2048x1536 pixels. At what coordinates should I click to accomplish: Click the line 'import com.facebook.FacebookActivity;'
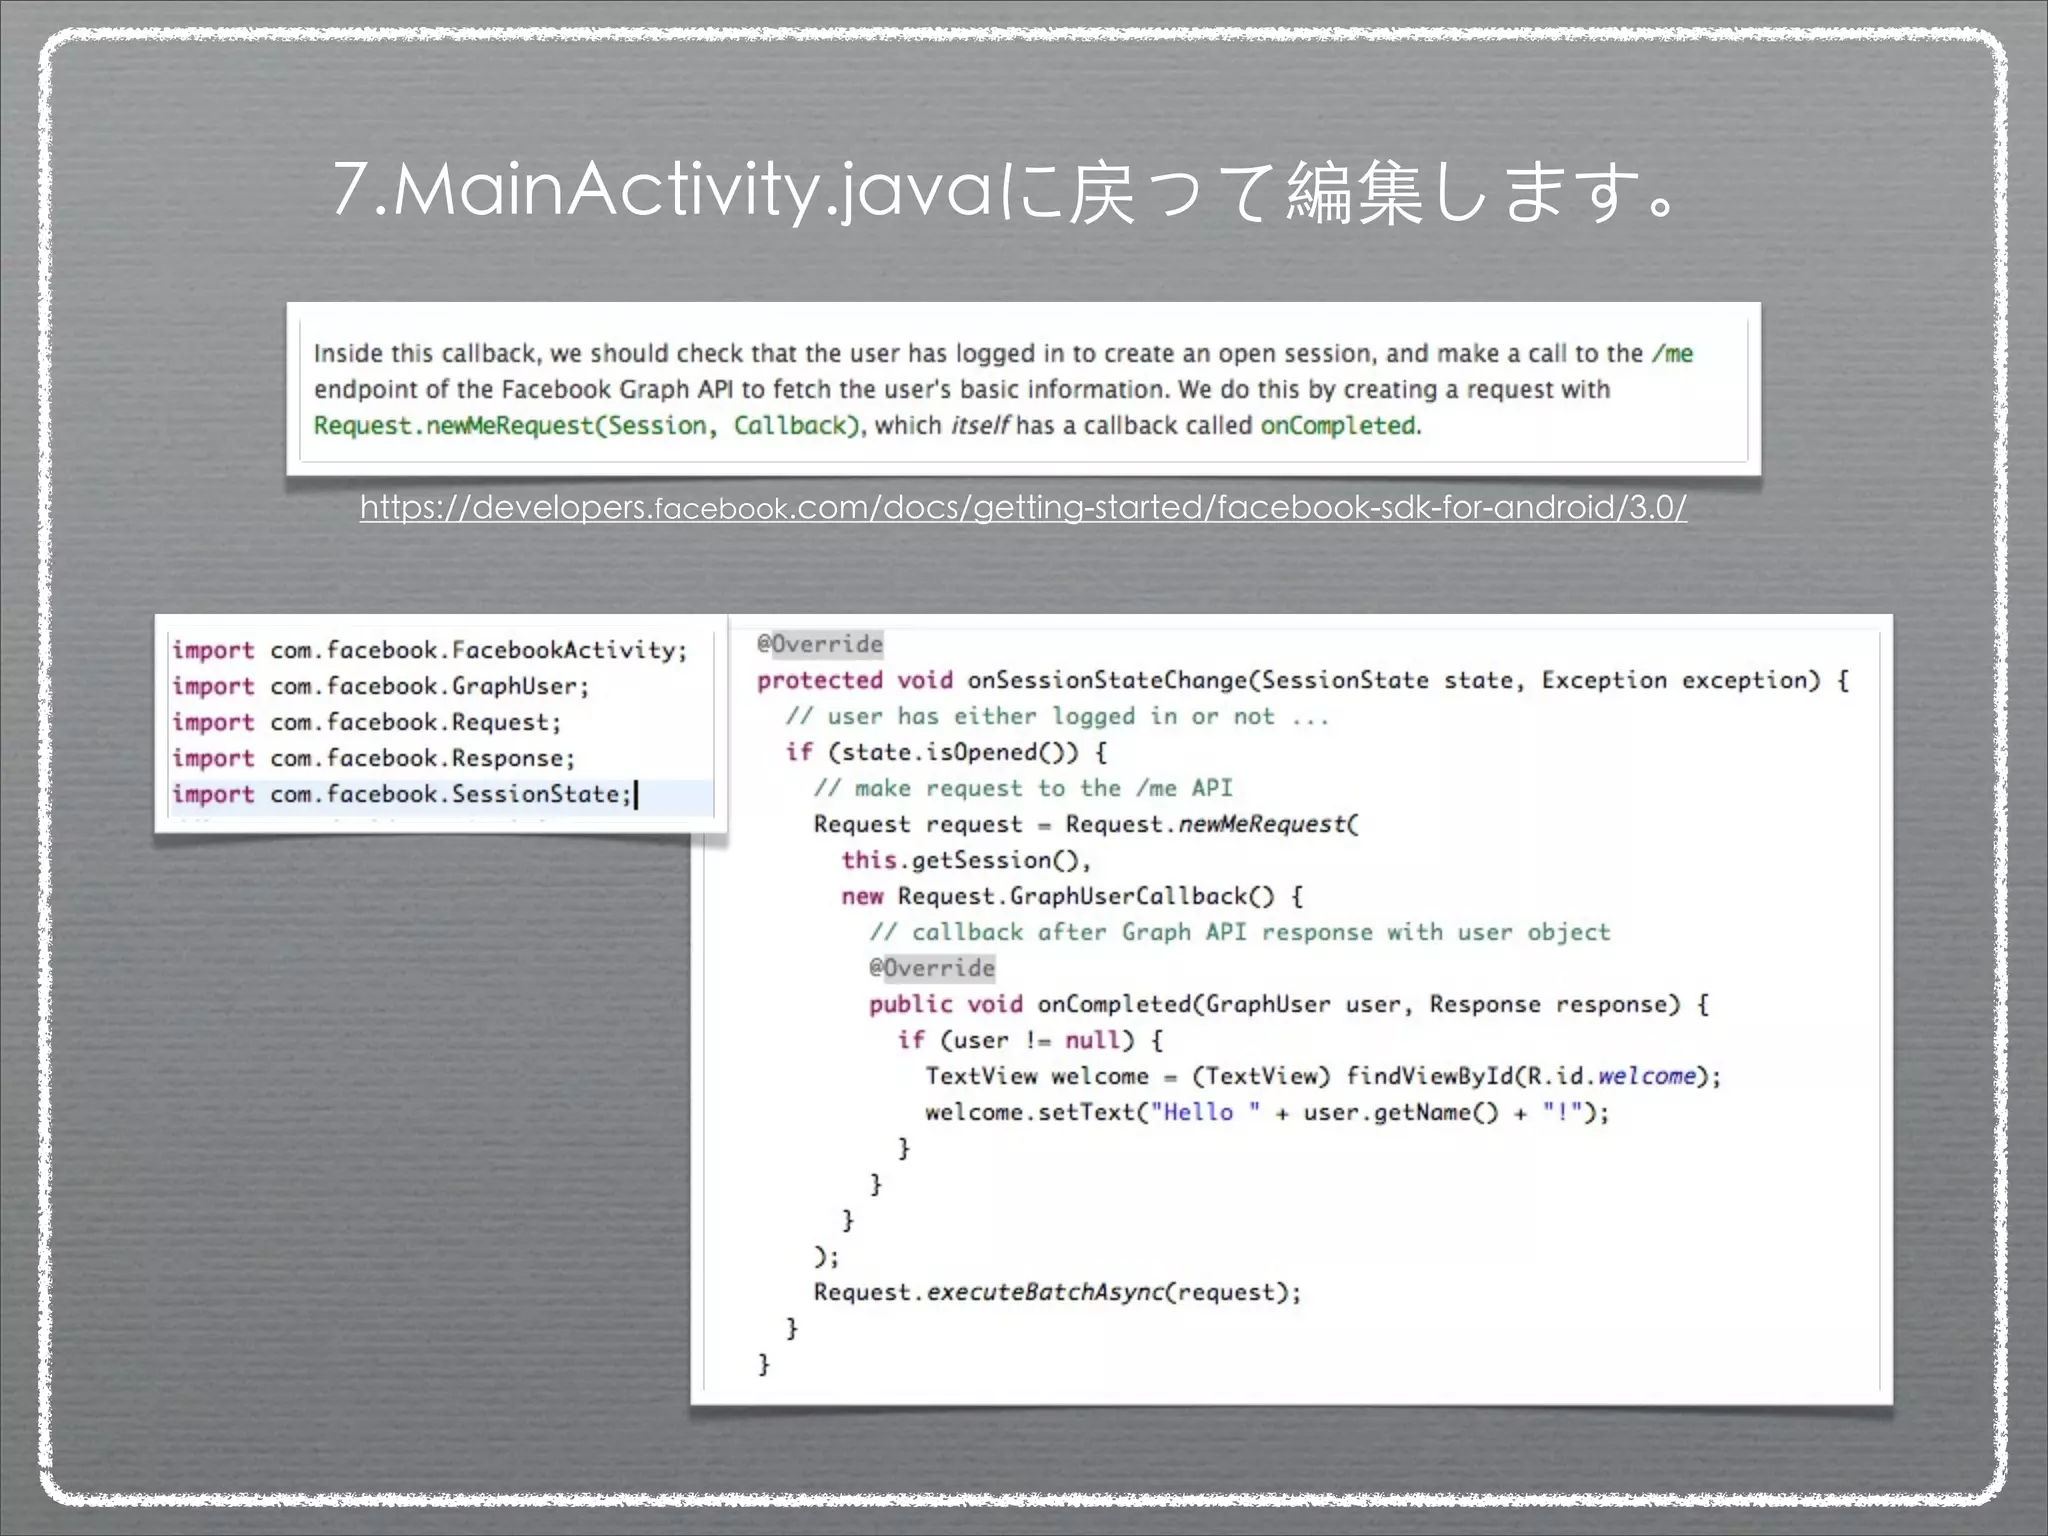[430, 650]
